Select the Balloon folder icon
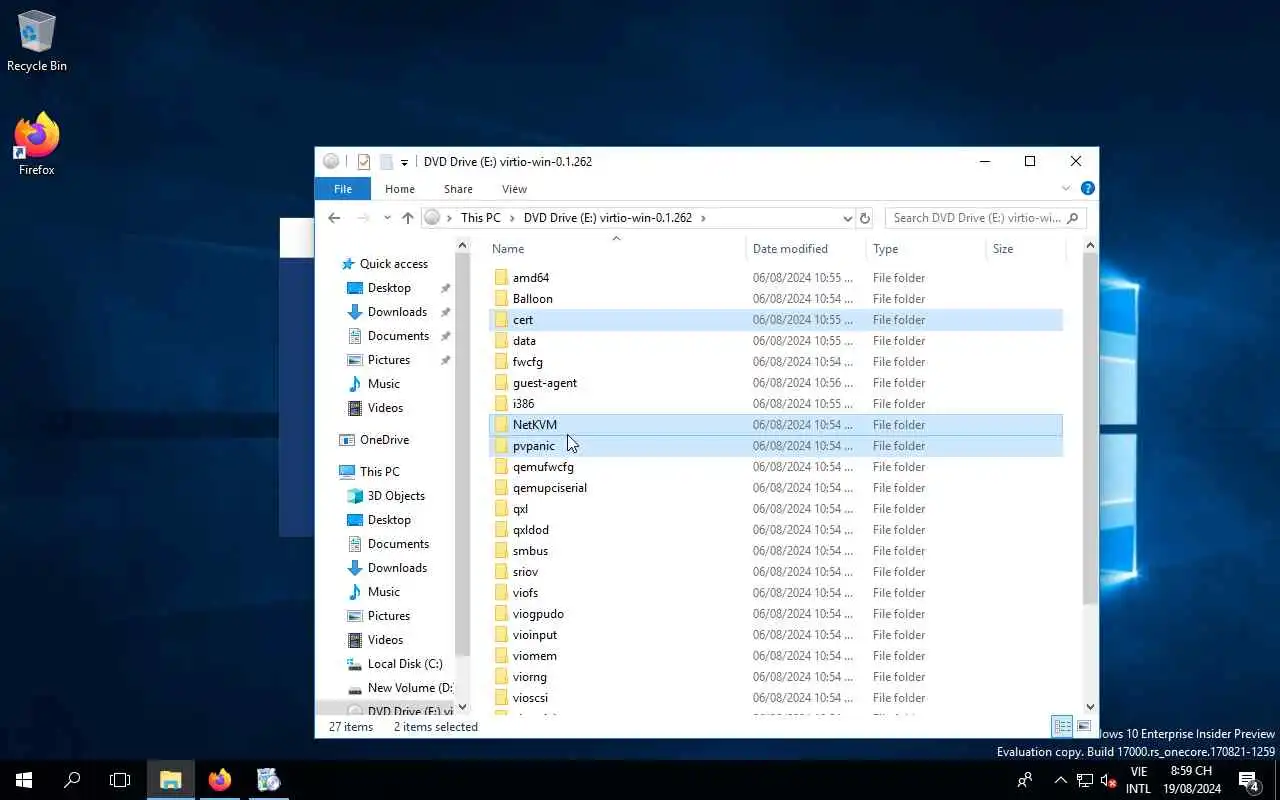 point(502,299)
